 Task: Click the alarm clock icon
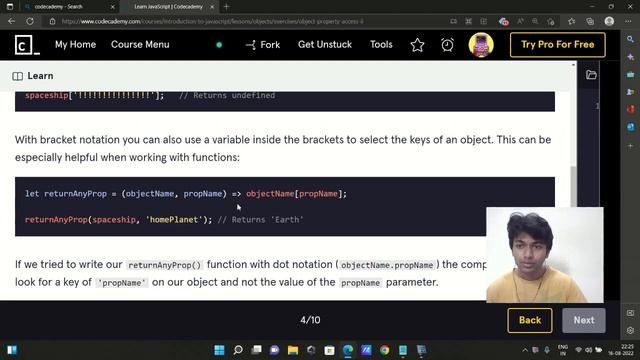(447, 45)
